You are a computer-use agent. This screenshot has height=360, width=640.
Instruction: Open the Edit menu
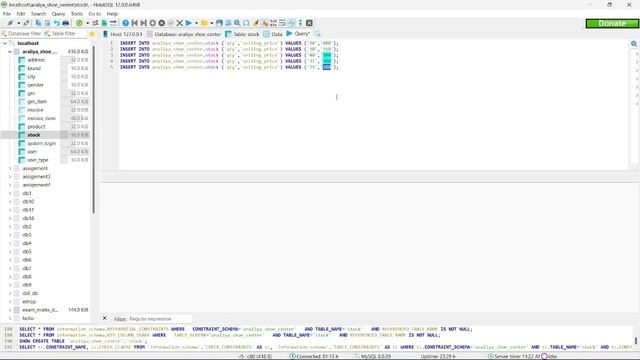[21, 14]
